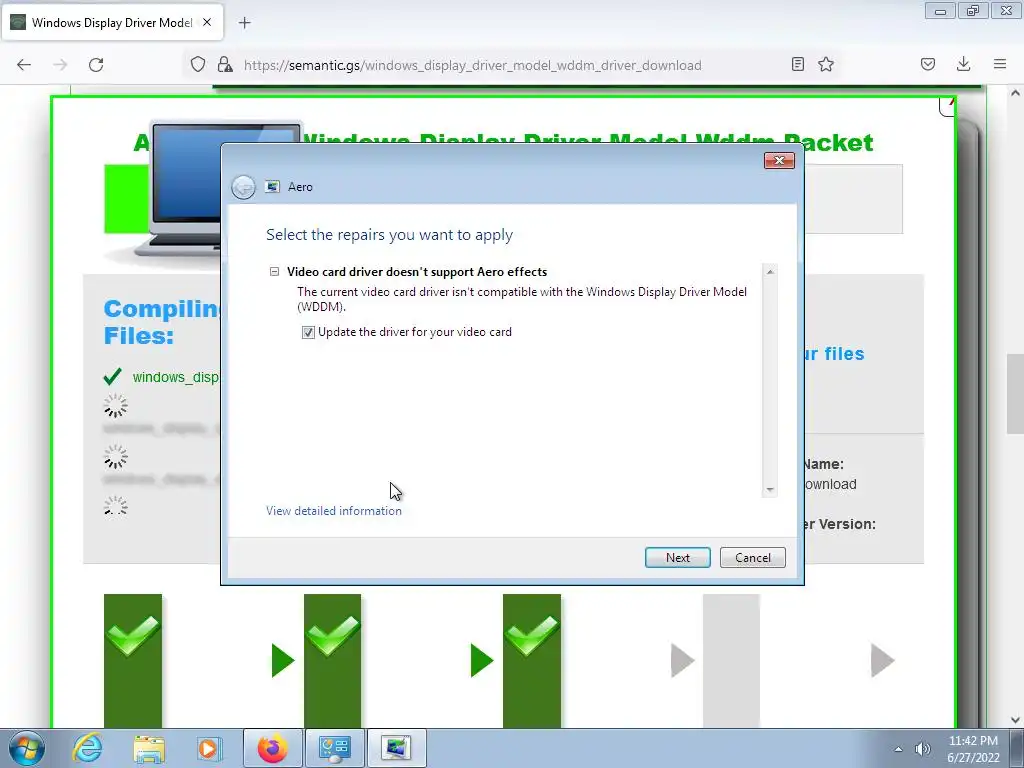
Task: Click the third green checkmark step box
Action: click(532, 660)
